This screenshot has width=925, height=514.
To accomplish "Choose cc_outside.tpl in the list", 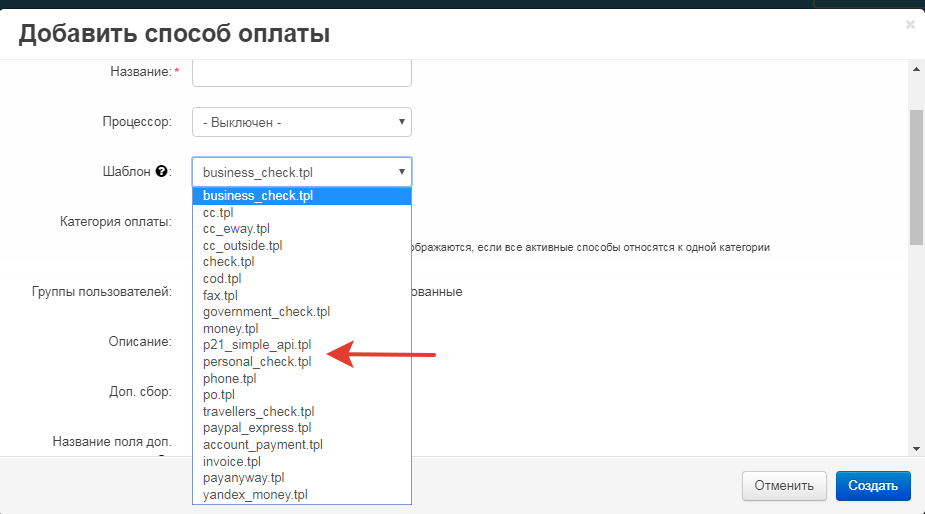I will (x=242, y=245).
